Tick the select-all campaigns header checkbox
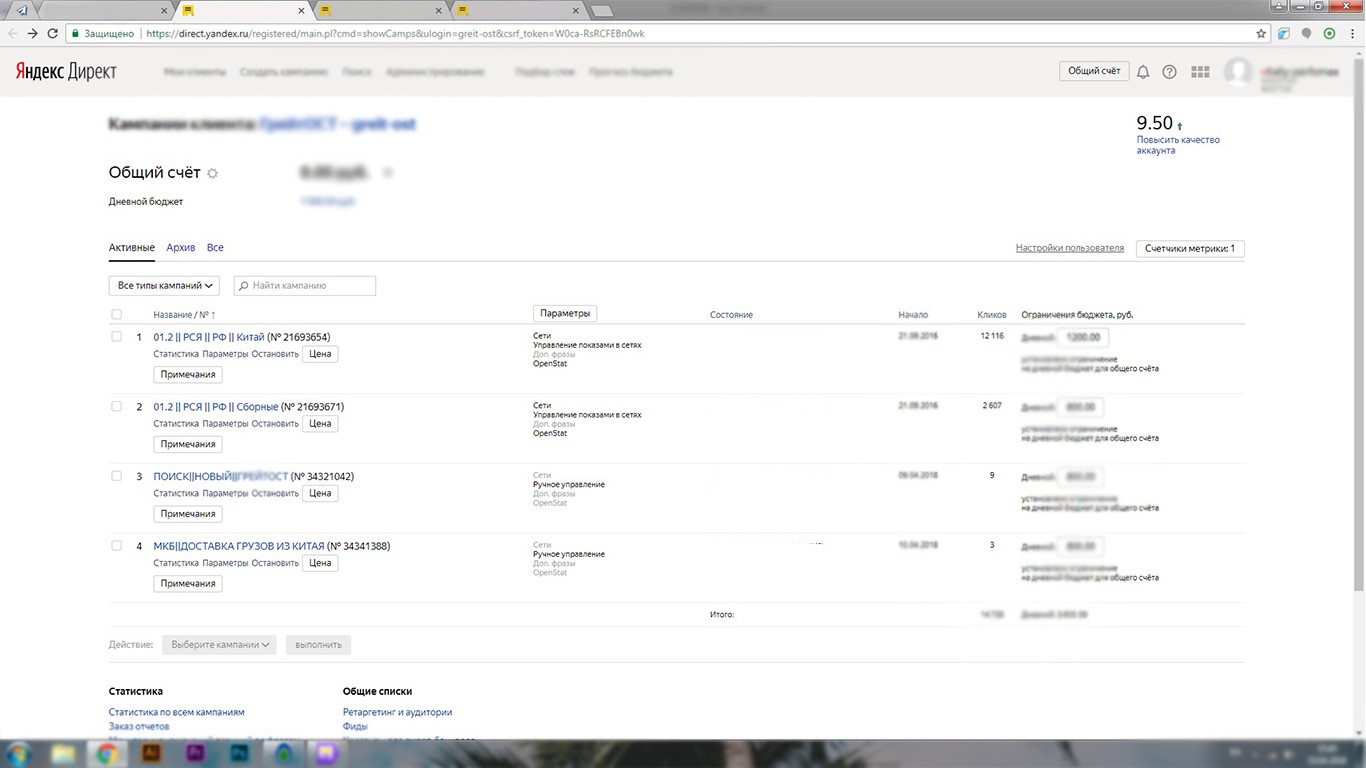 116,315
